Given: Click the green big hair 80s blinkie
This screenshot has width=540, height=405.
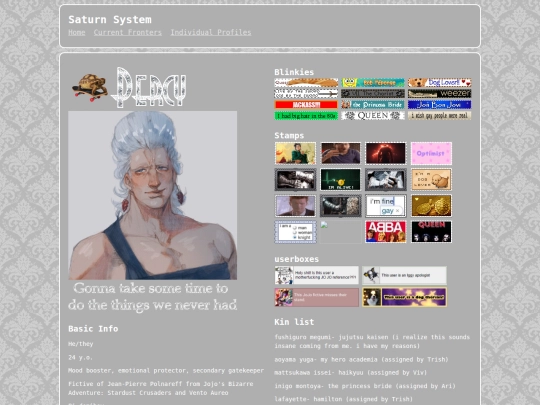Looking at the screenshot, I should coord(306,116).
